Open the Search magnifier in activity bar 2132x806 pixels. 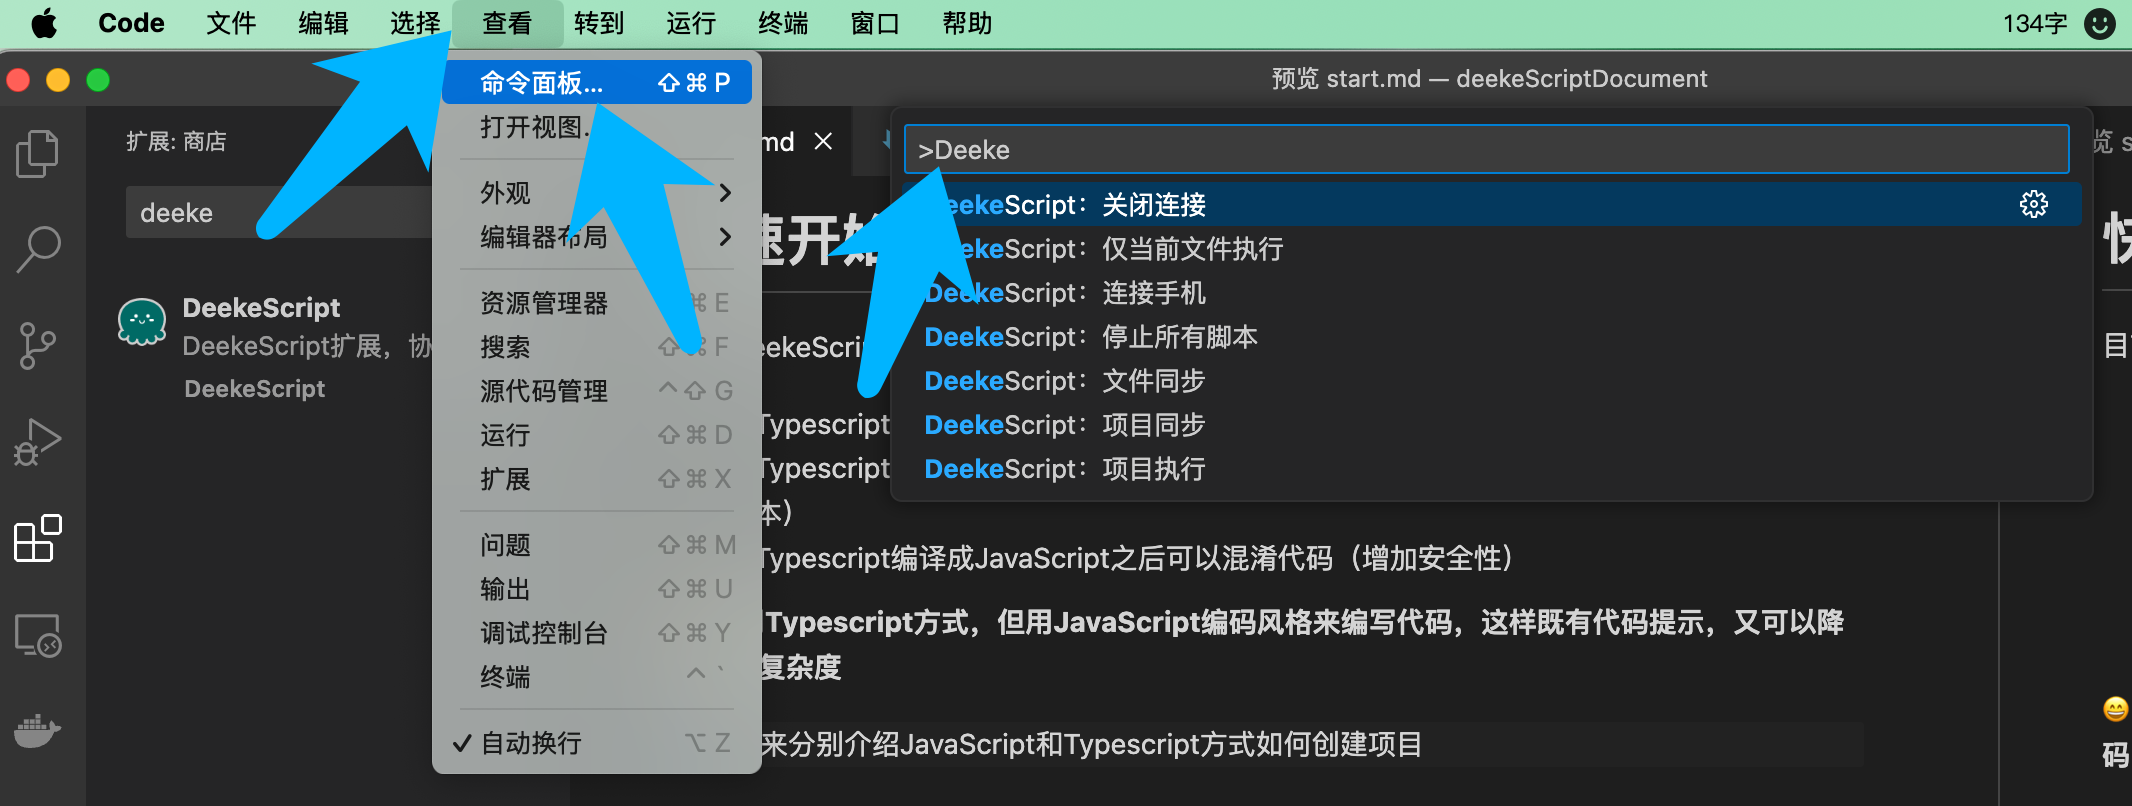tap(38, 249)
